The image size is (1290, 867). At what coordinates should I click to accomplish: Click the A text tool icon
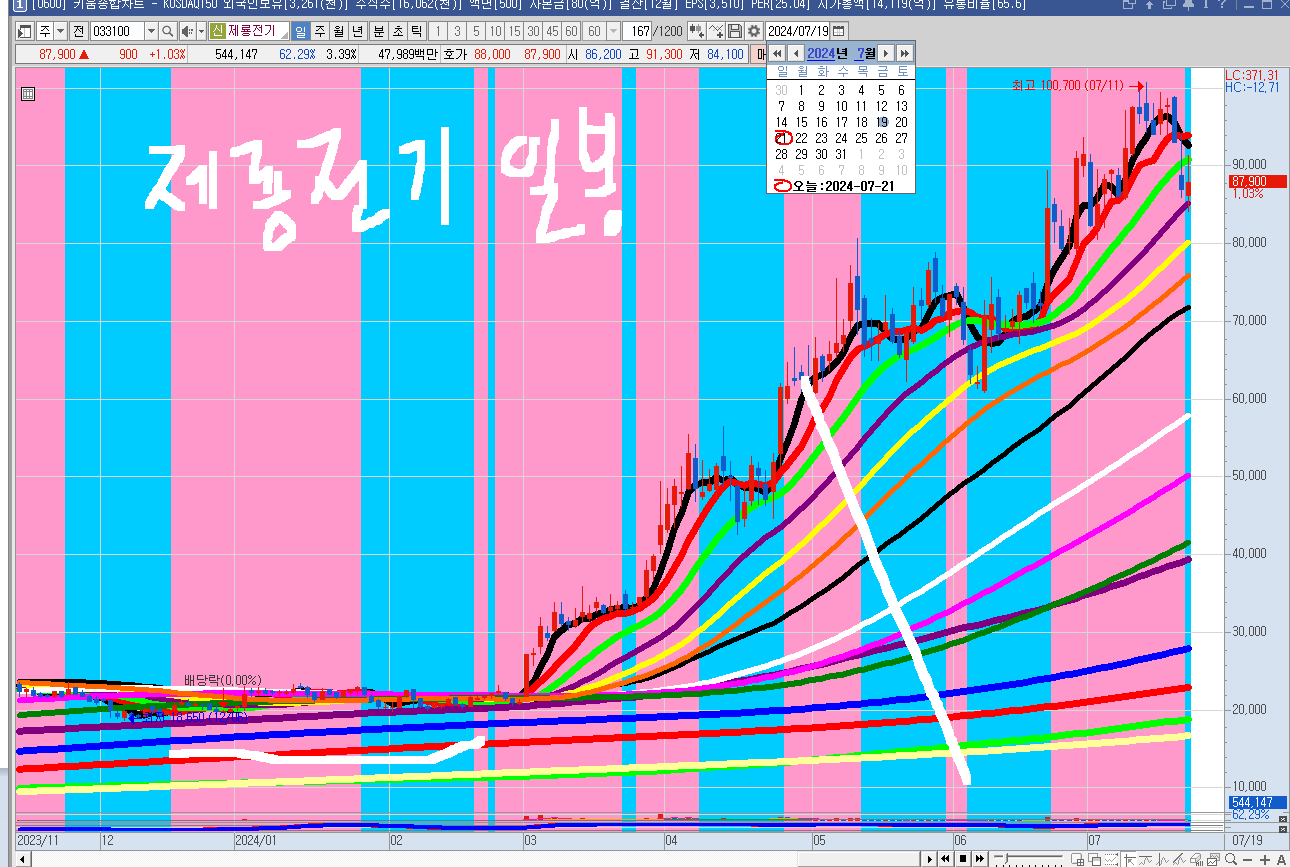[x=1281, y=859]
